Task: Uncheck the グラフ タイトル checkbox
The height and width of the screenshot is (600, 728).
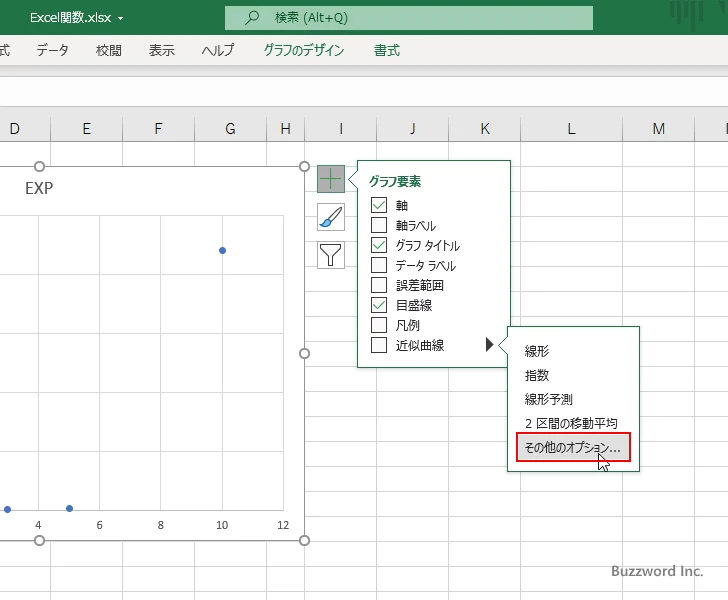Action: [x=379, y=245]
